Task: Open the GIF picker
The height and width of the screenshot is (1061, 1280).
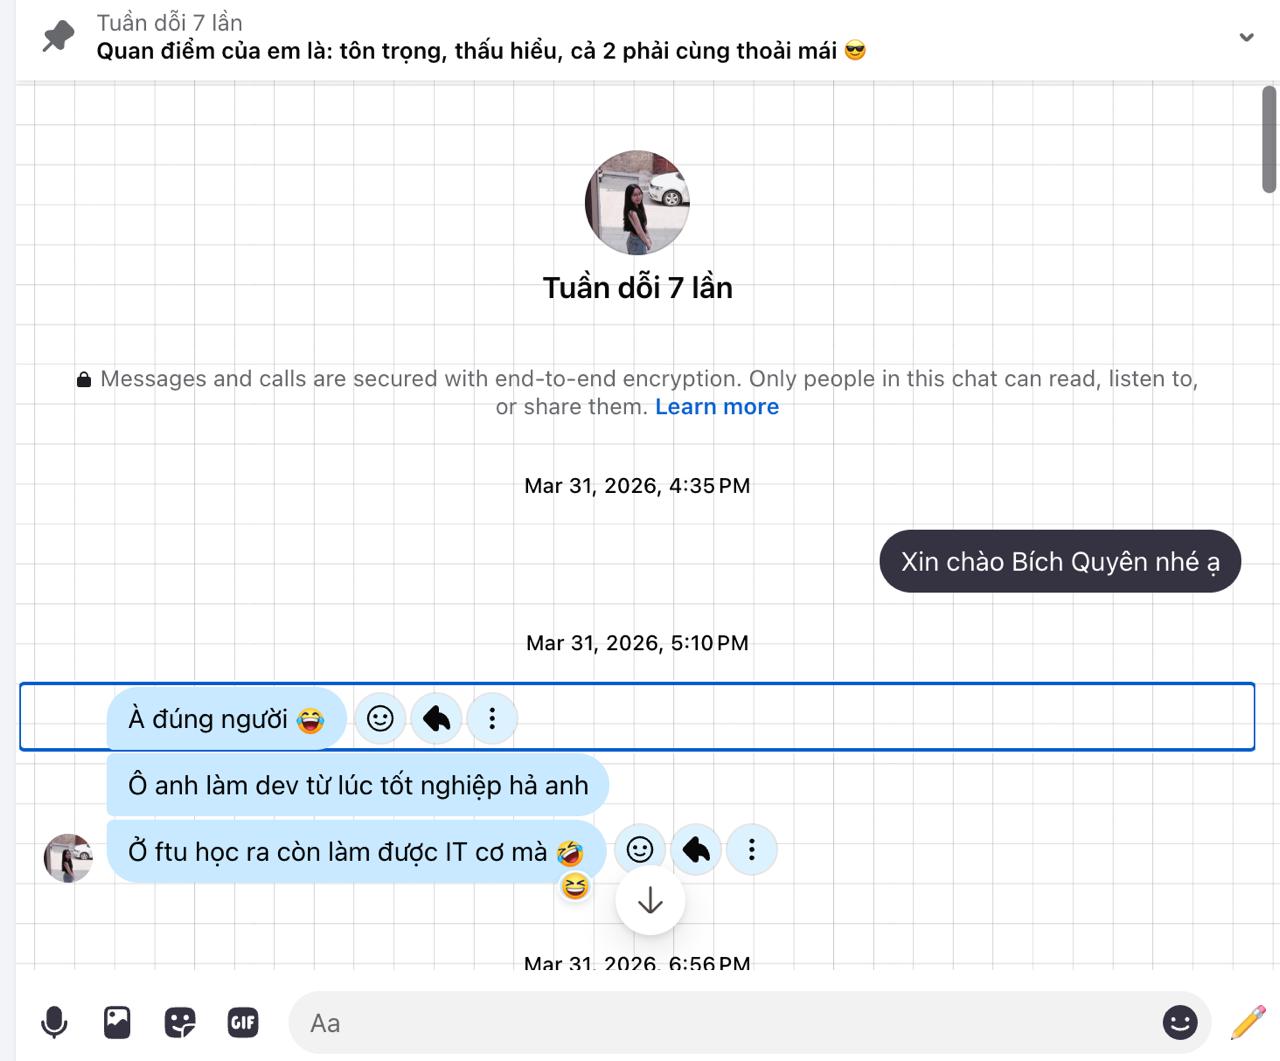Action: pos(243,1022)
